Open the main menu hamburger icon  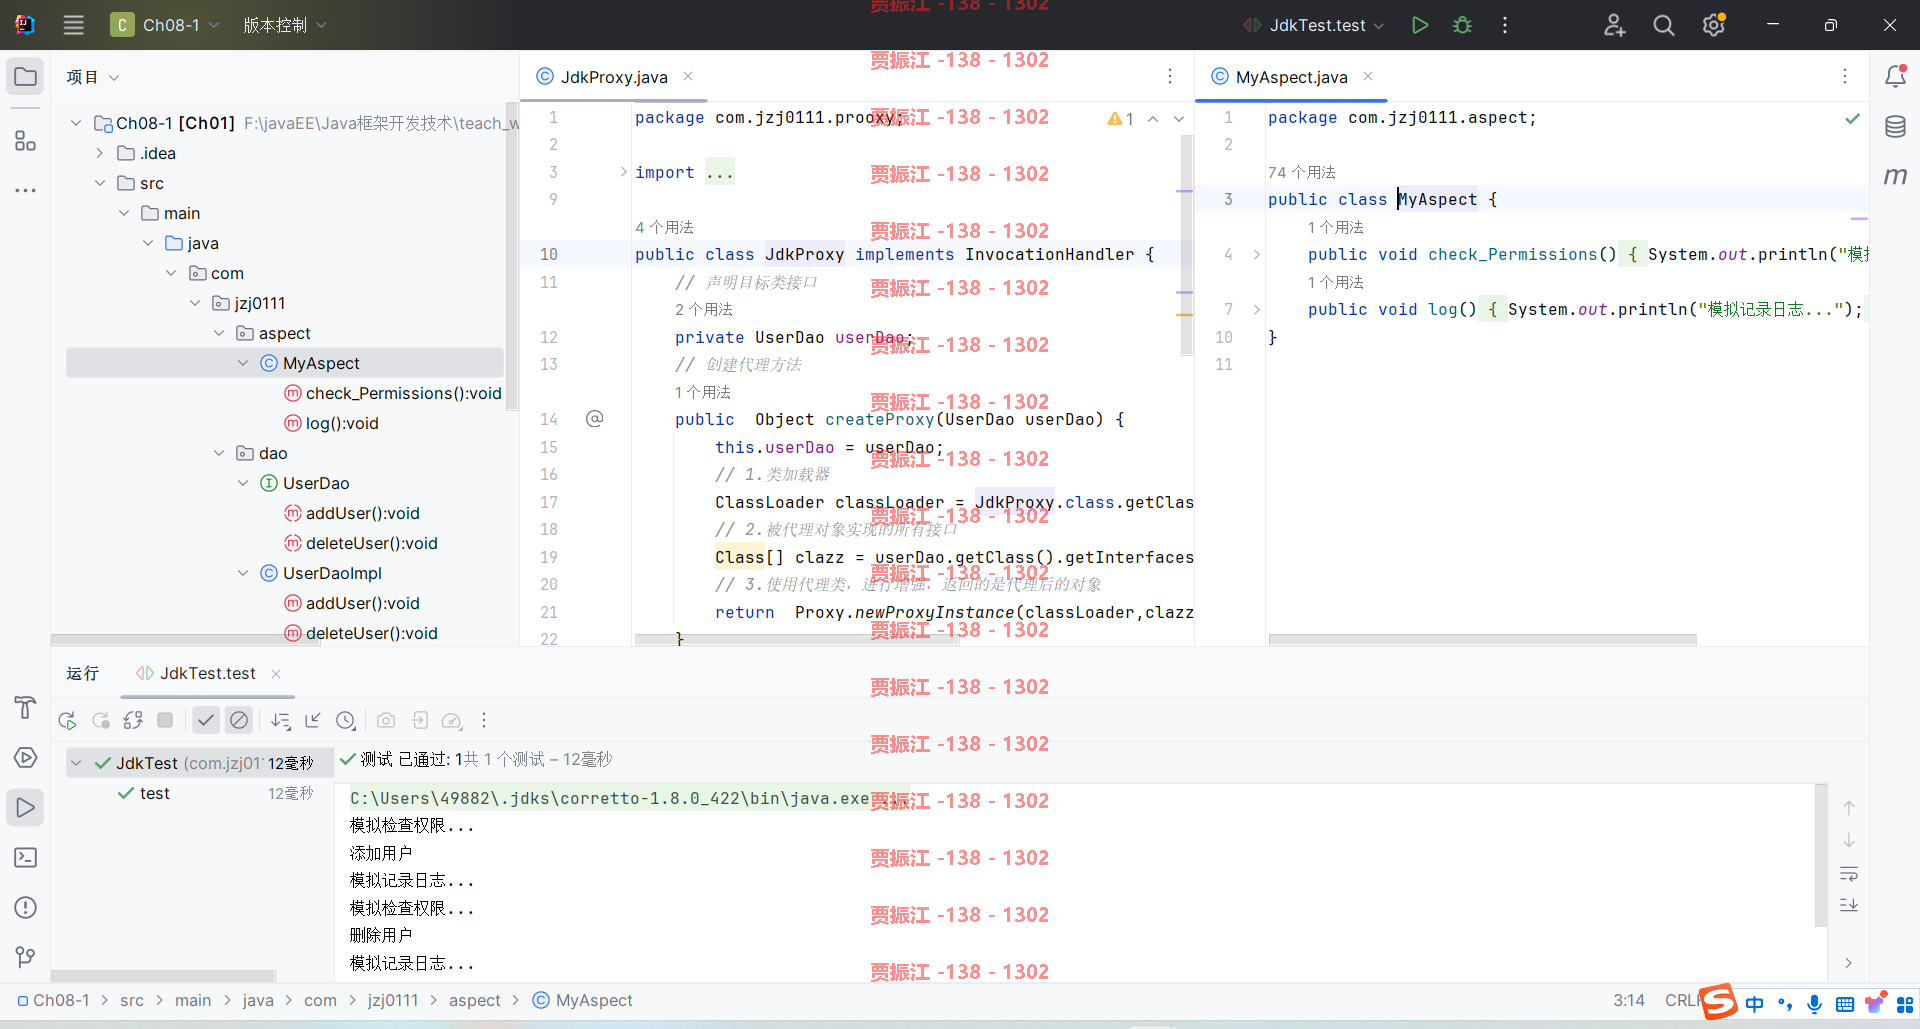tap(74, 25)
